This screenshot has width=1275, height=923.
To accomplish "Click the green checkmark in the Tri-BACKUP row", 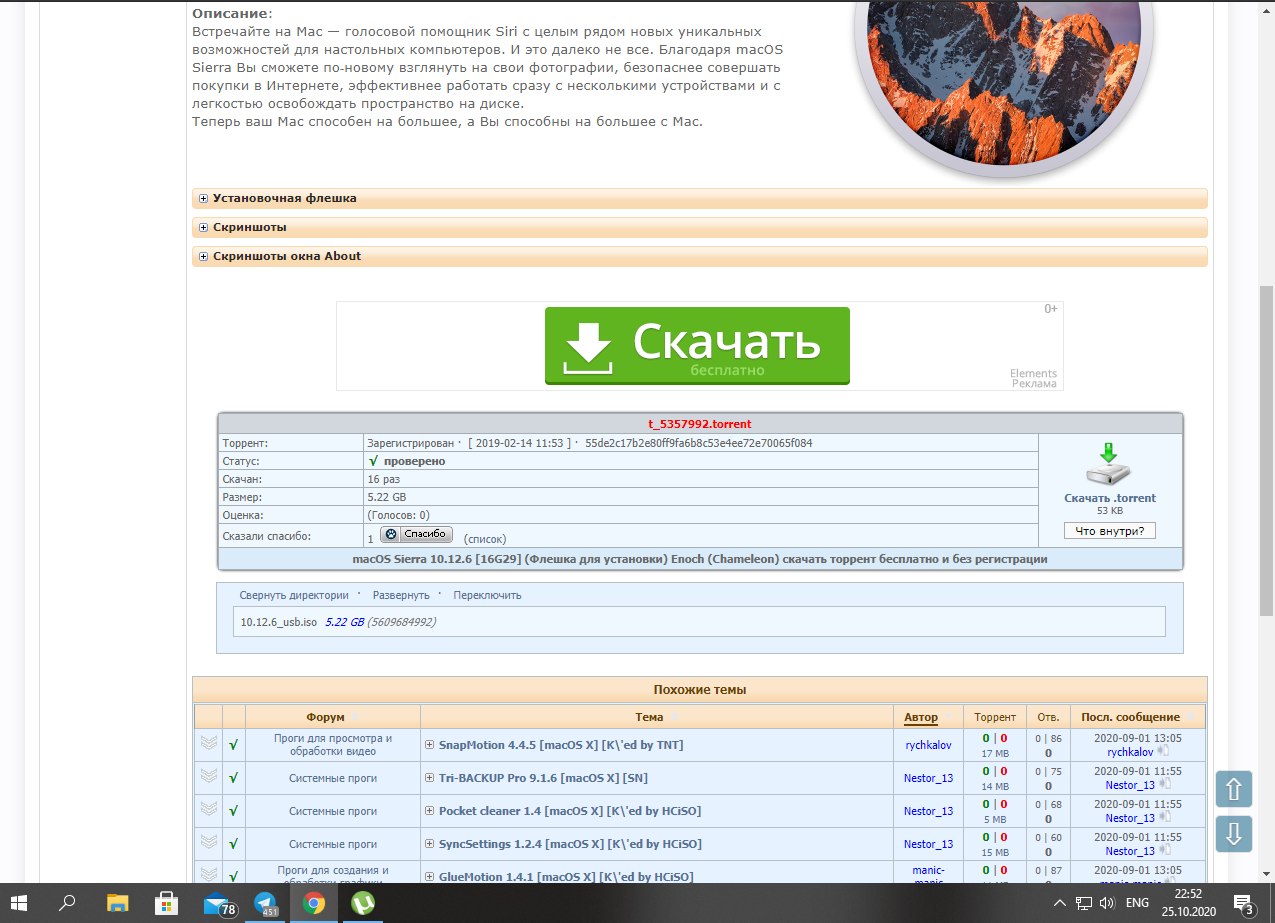I will (x=233, y=777).
